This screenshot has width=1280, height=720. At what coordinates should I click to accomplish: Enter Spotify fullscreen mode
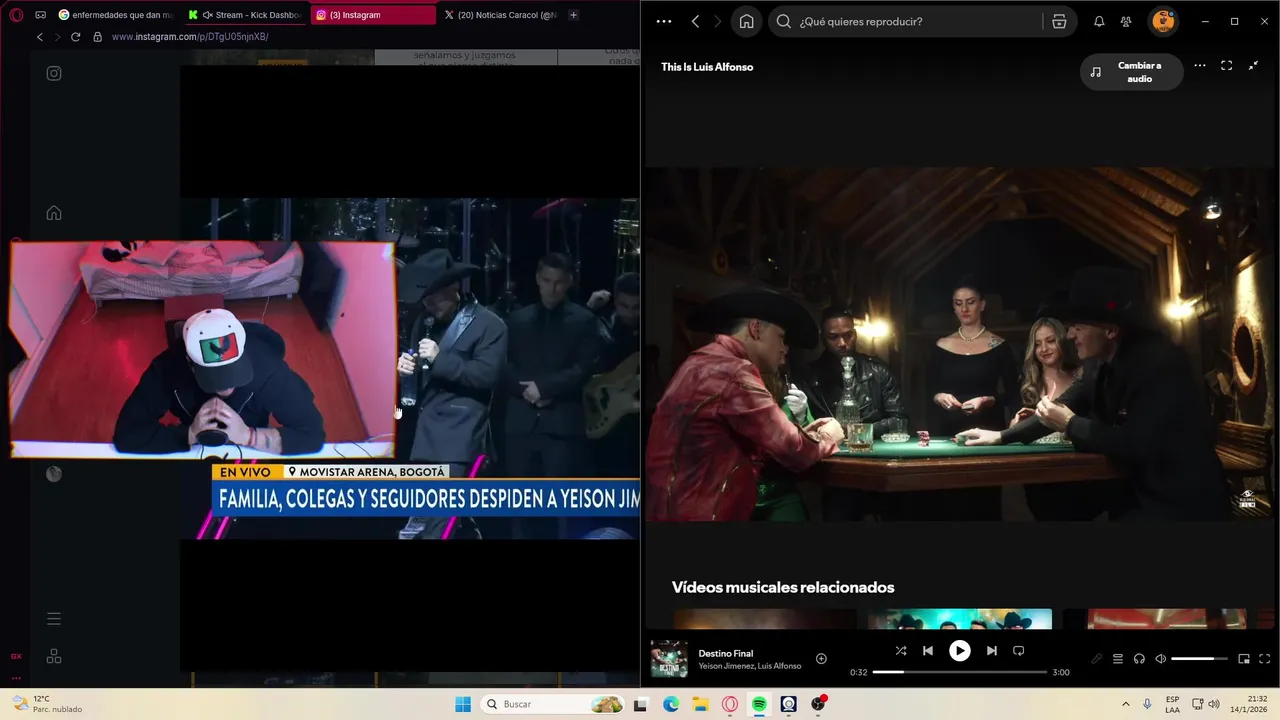point(1265,659)
